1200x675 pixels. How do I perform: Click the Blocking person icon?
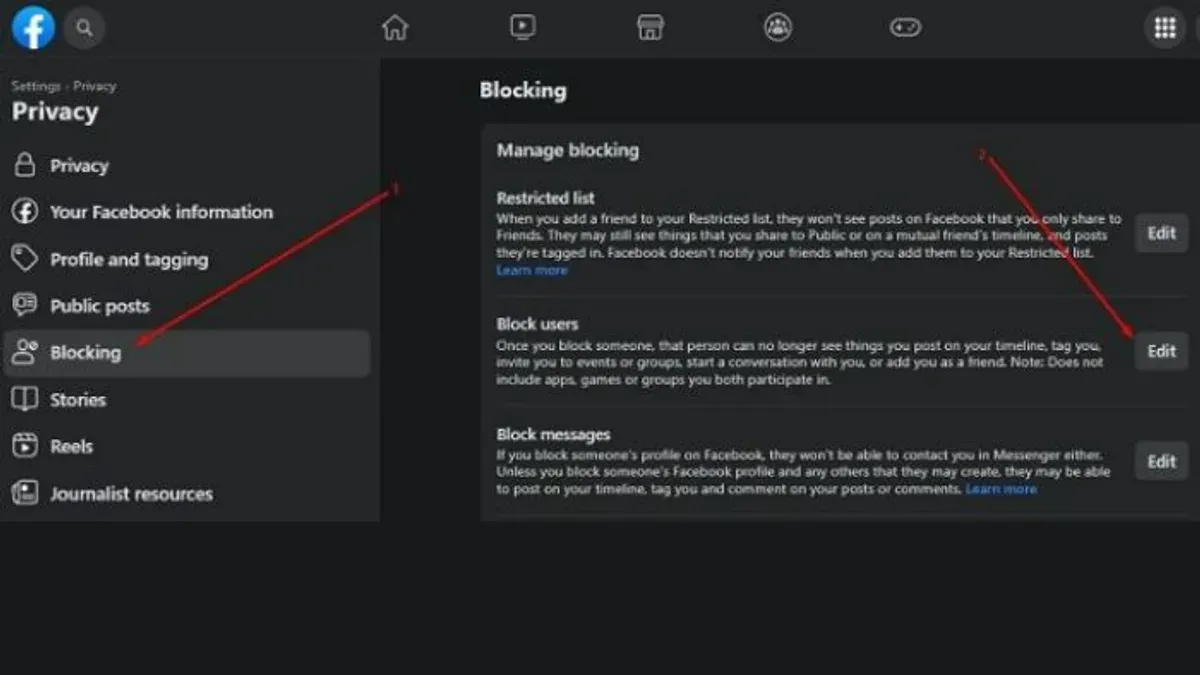(x=24, y=352)
